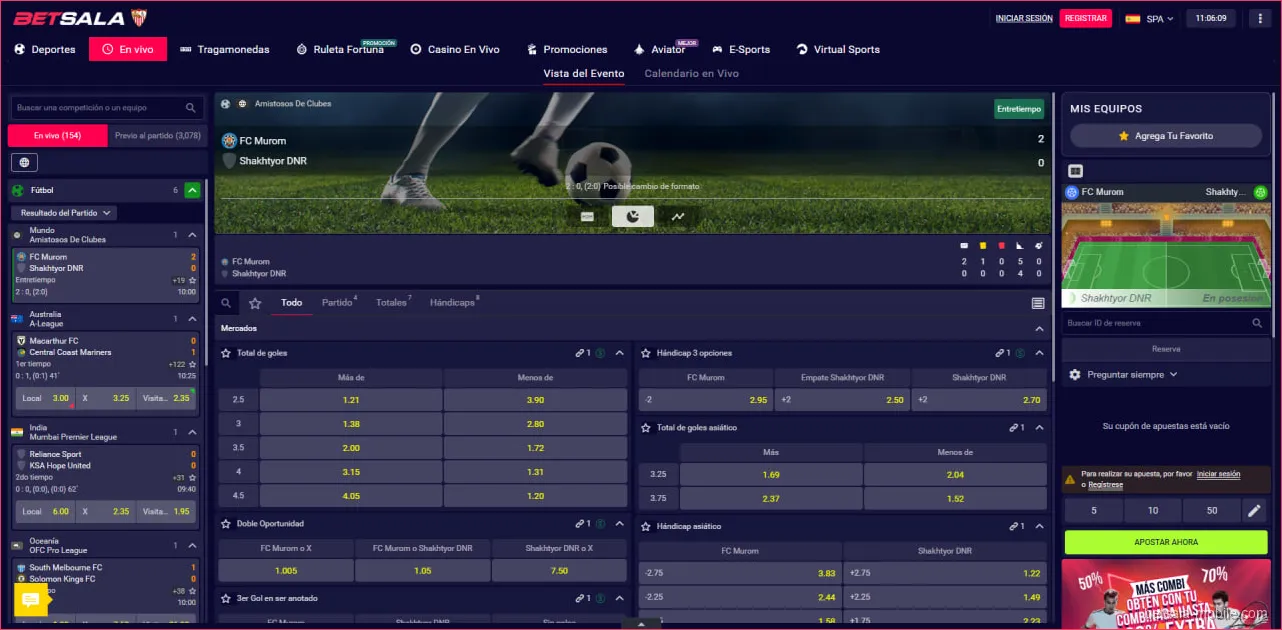This screenshot has width=1282, height=630.
Task: Collapse the Australia A-League group
Action: coord(193,319)
